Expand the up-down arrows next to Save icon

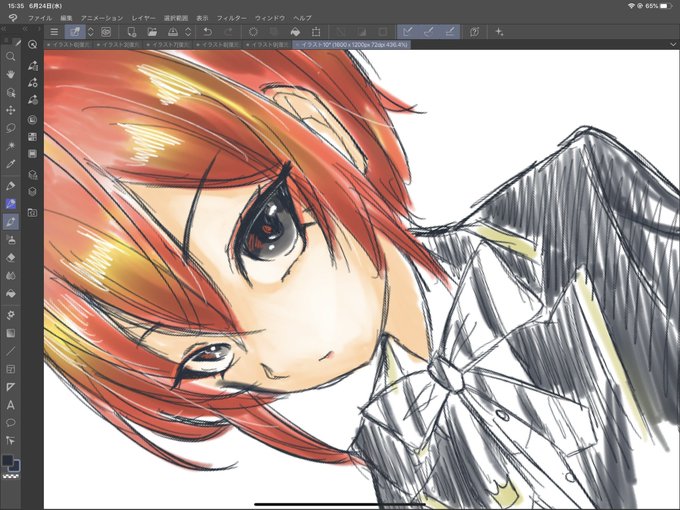coord(188,32)
